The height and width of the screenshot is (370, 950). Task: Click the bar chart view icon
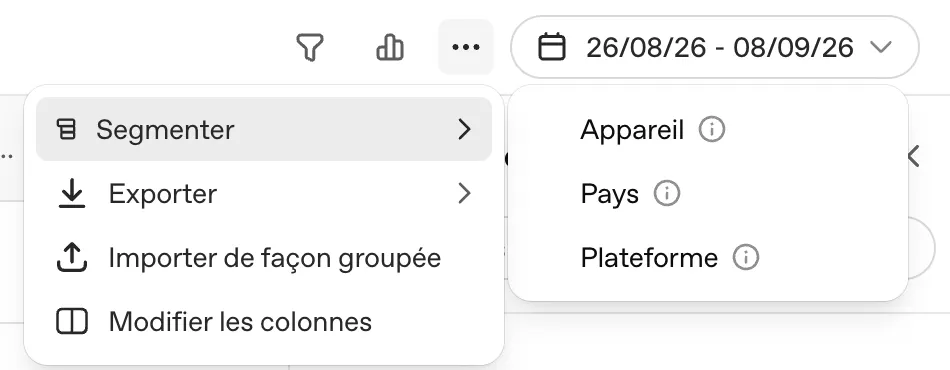click(390, 47)
